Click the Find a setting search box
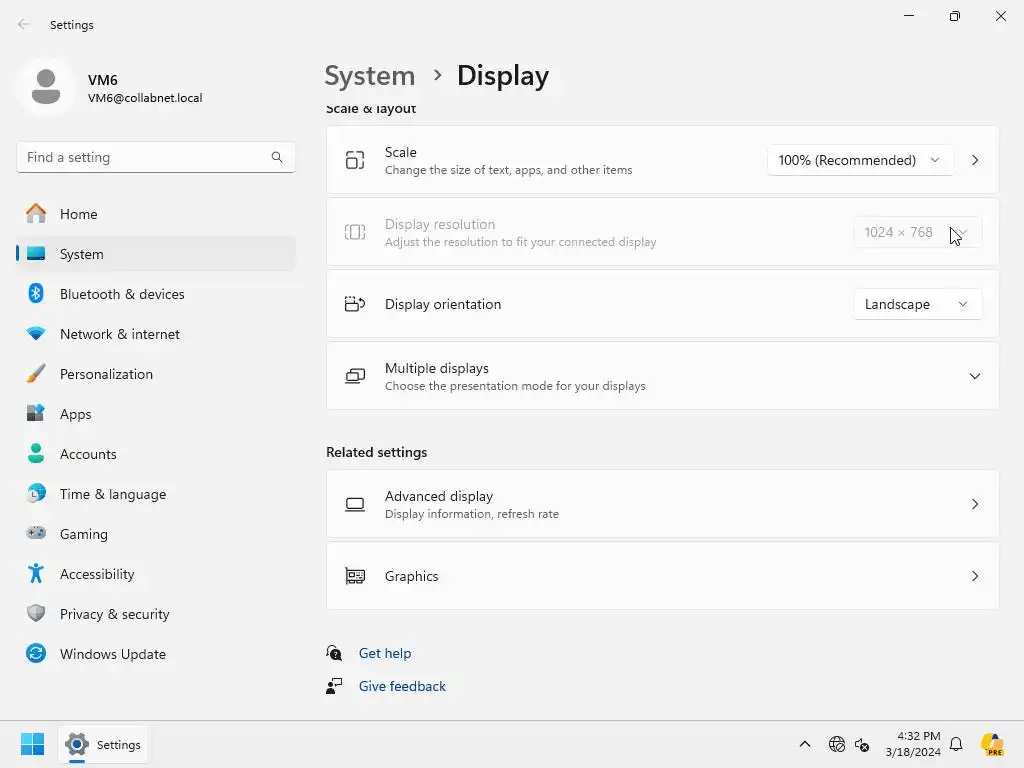Screen dimensions: 1024x768 point(145,157)
